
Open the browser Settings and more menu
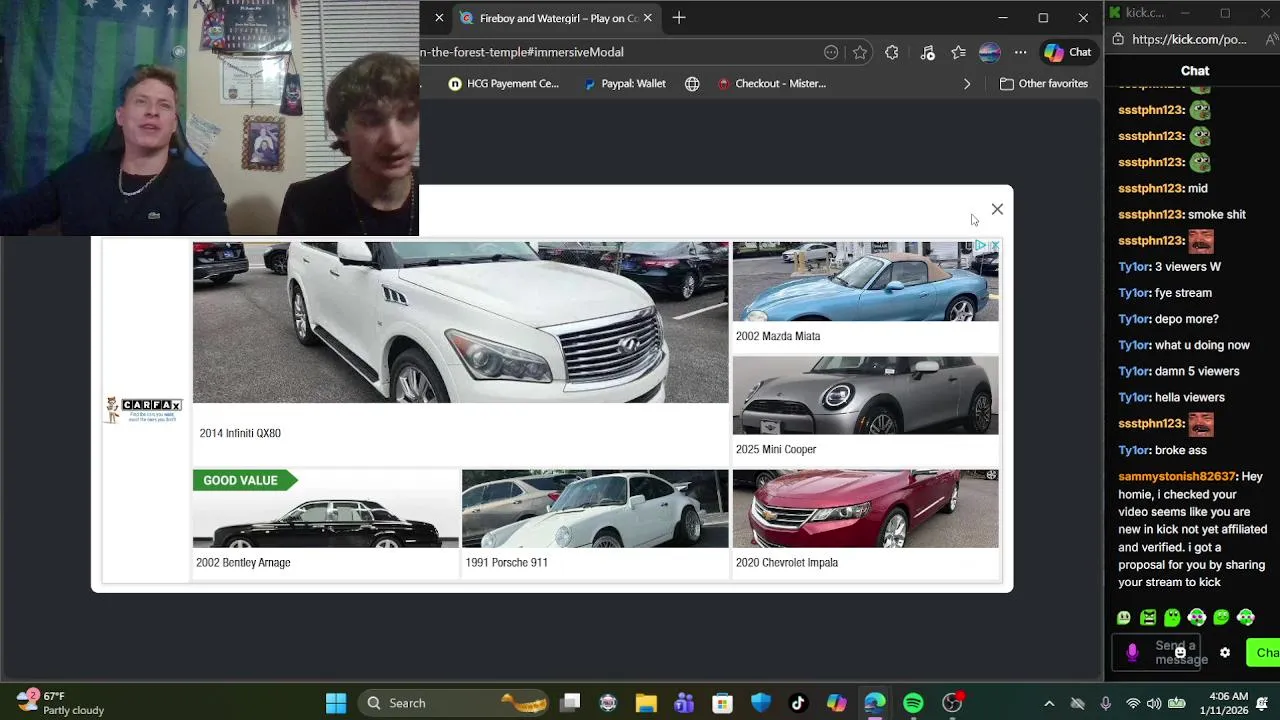(1020, 52)
